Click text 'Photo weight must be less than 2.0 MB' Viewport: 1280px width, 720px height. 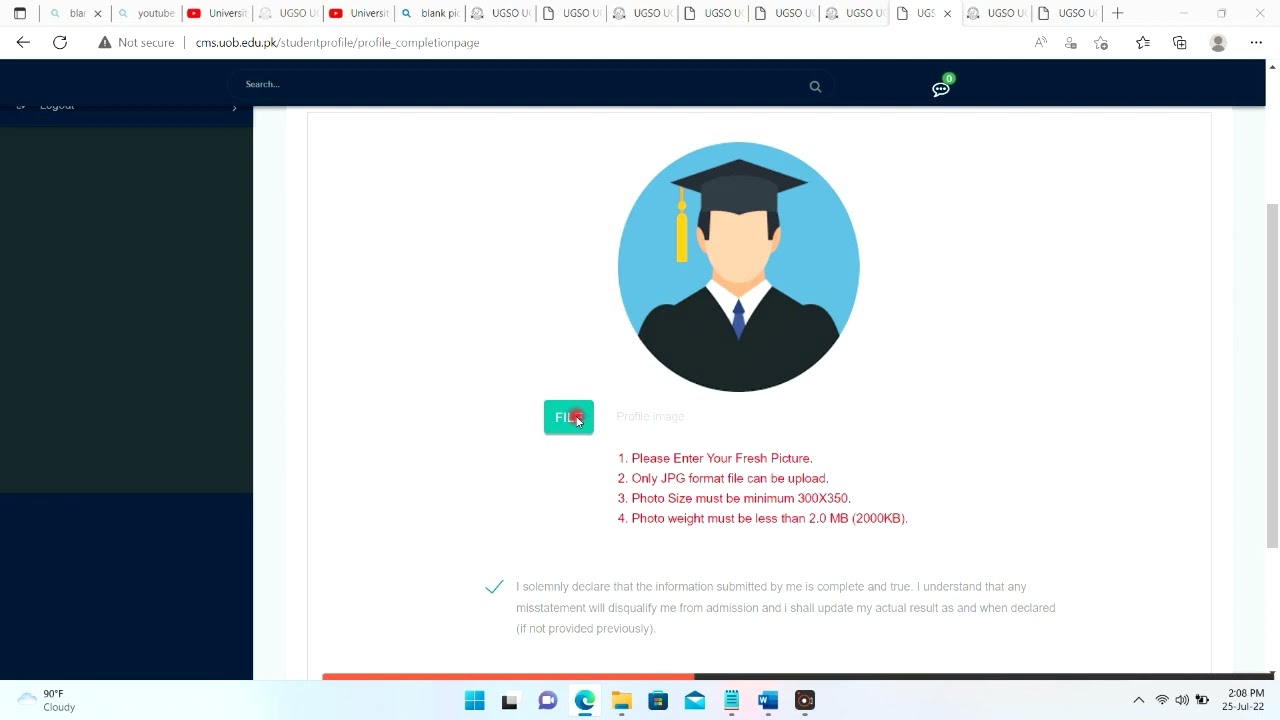[x=768, y=518]
